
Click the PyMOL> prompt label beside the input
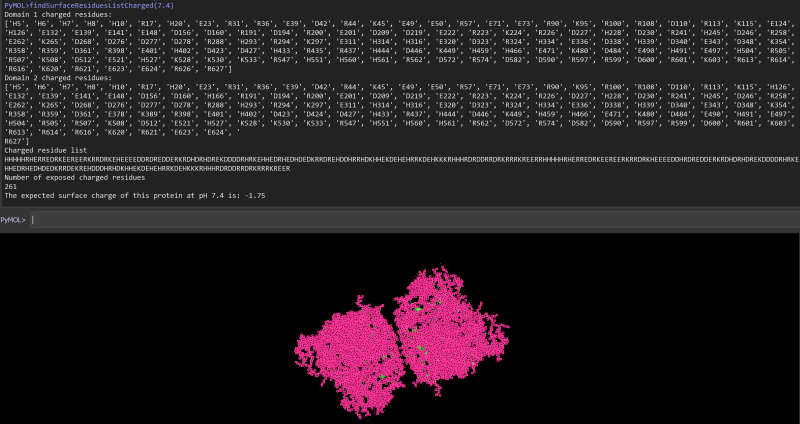(x=13, y=220)
